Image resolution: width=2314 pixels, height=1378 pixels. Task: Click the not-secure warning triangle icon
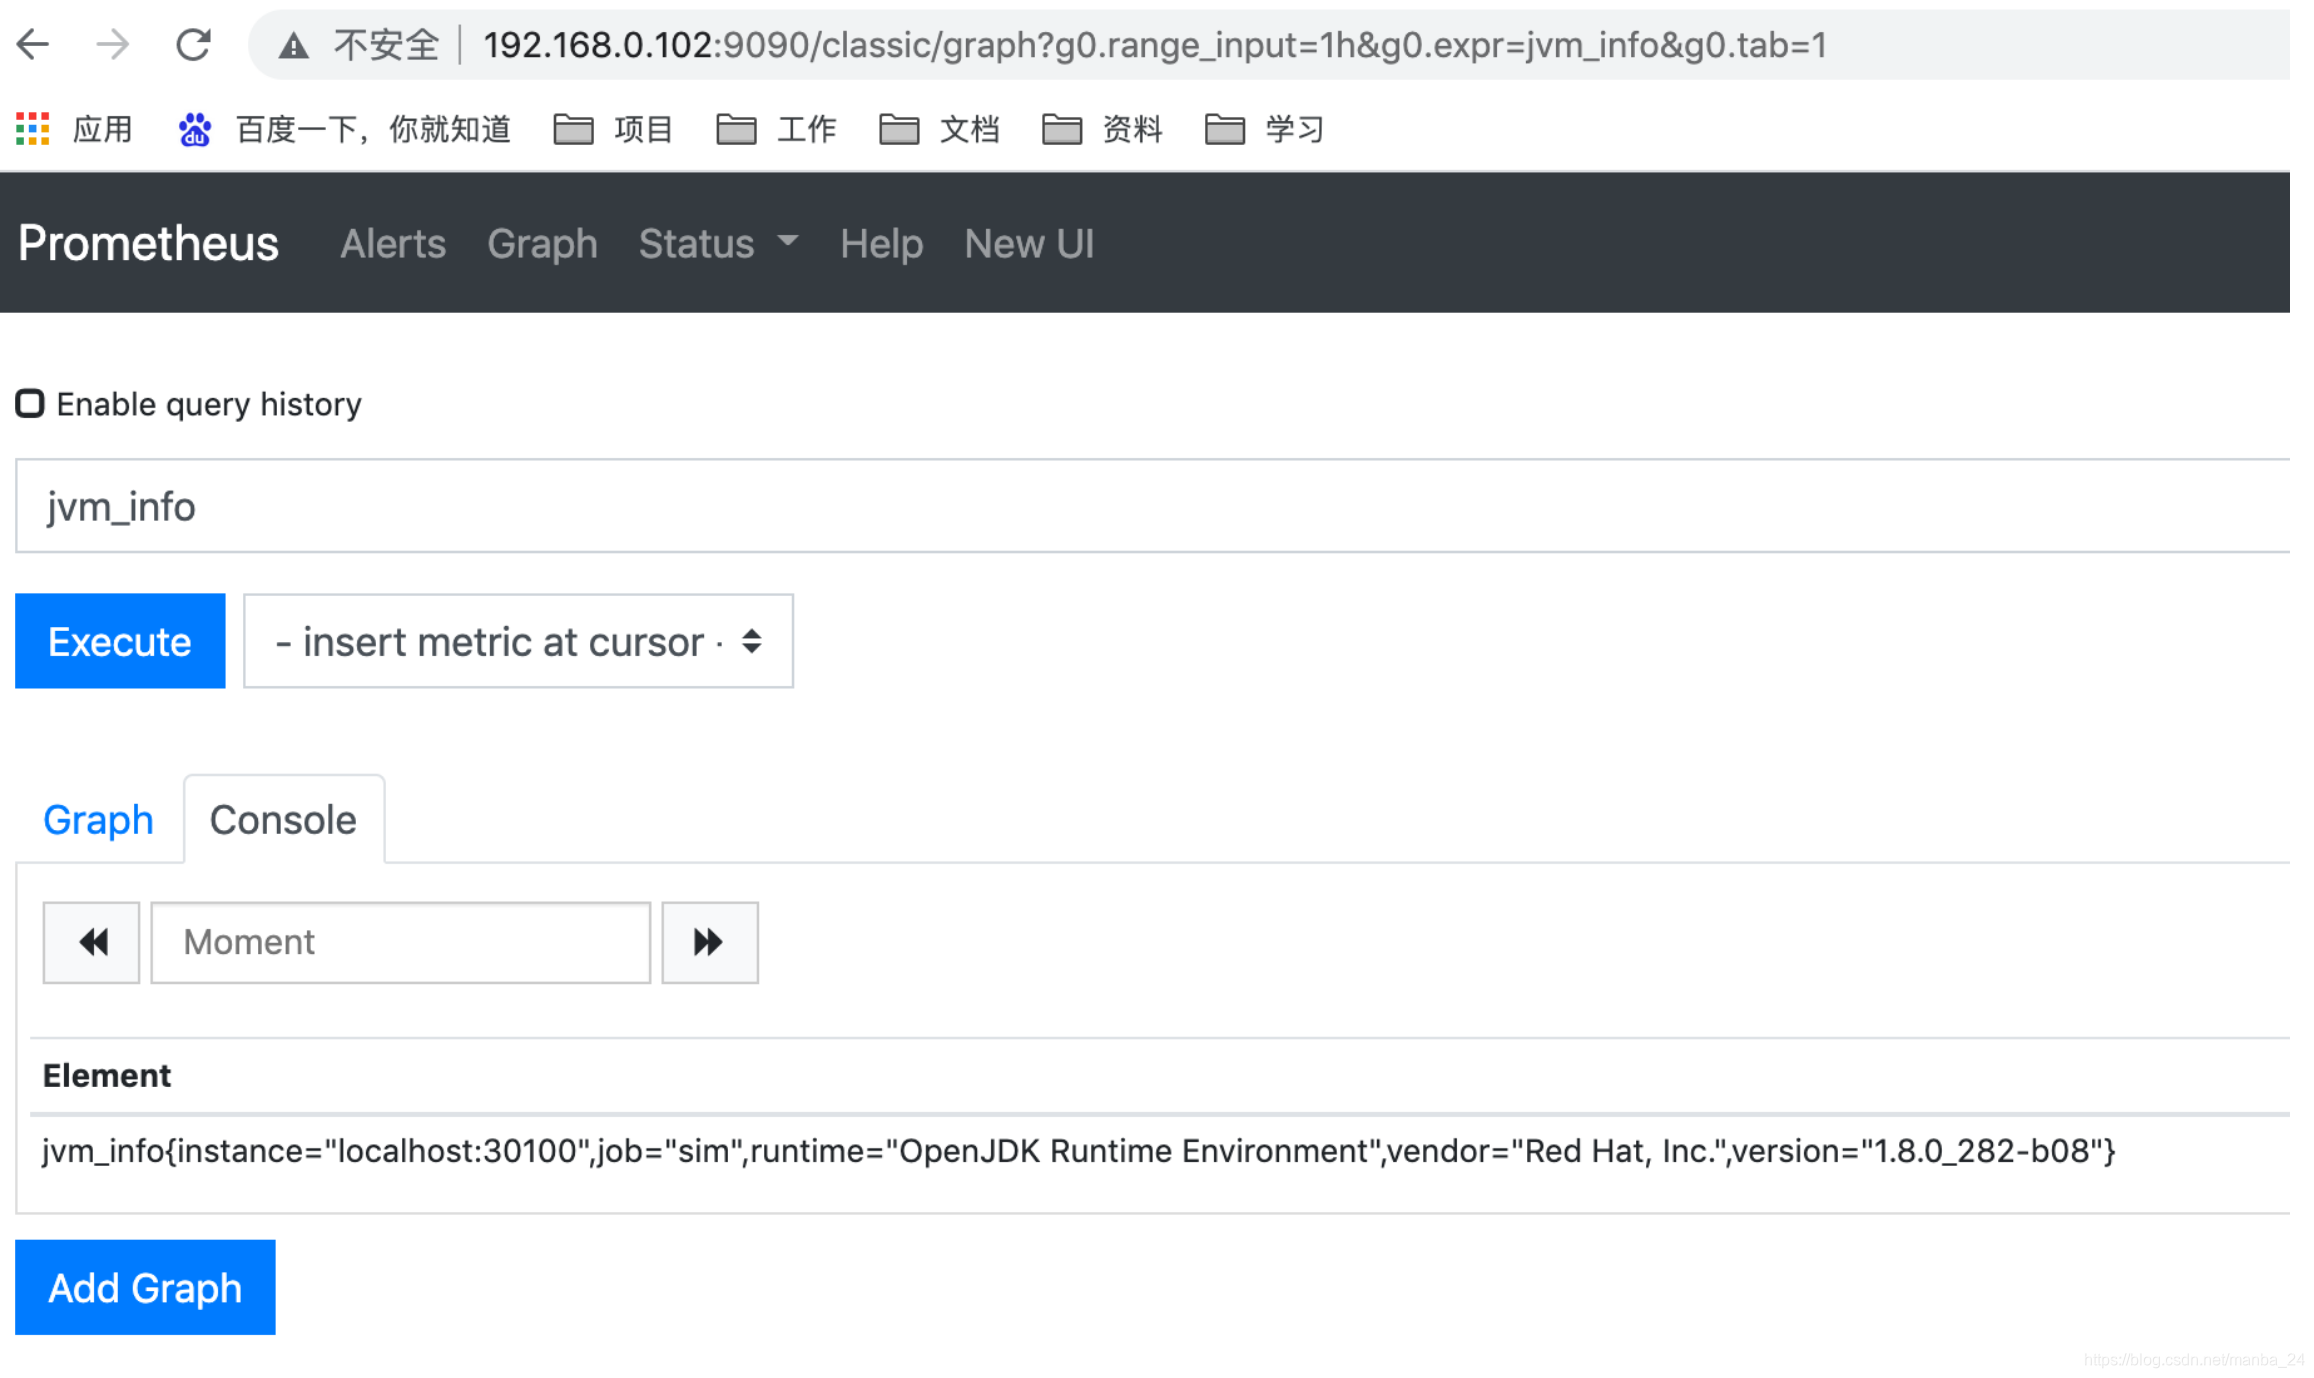pyautogui.click(x=293, y=46)
